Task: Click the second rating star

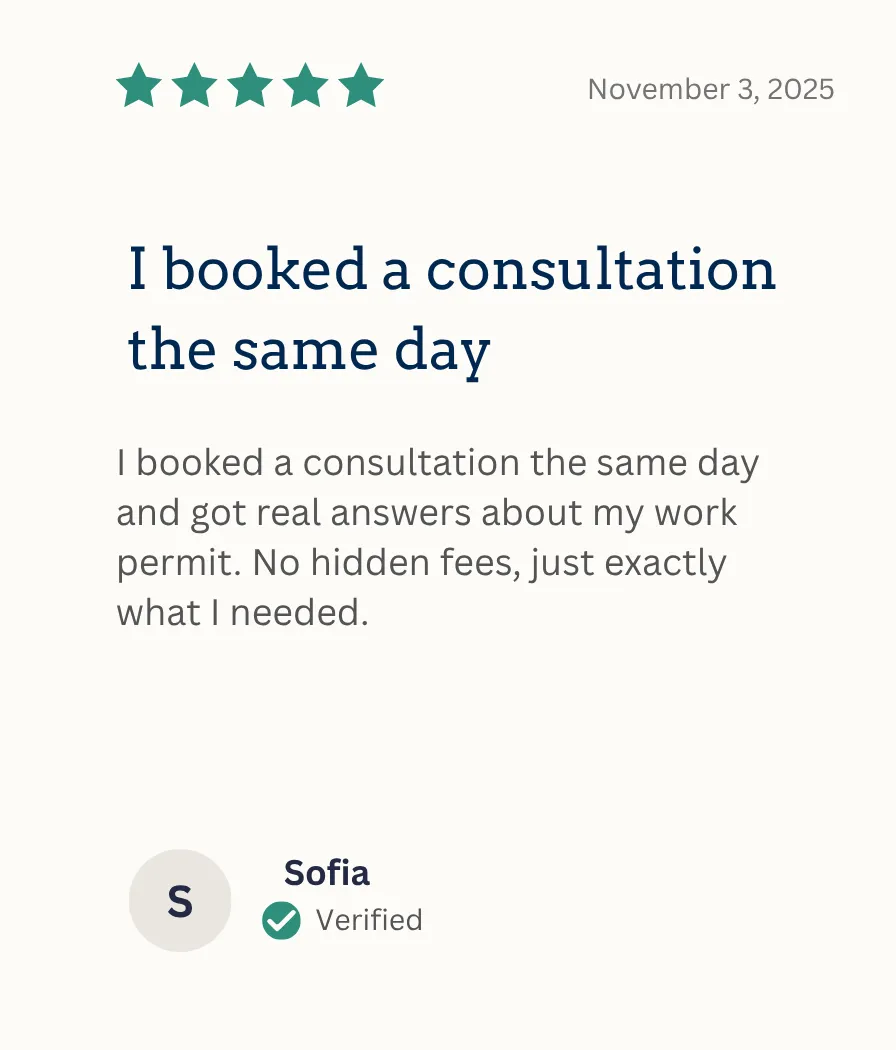Action: pyautogui.click(x=194, y=87)
